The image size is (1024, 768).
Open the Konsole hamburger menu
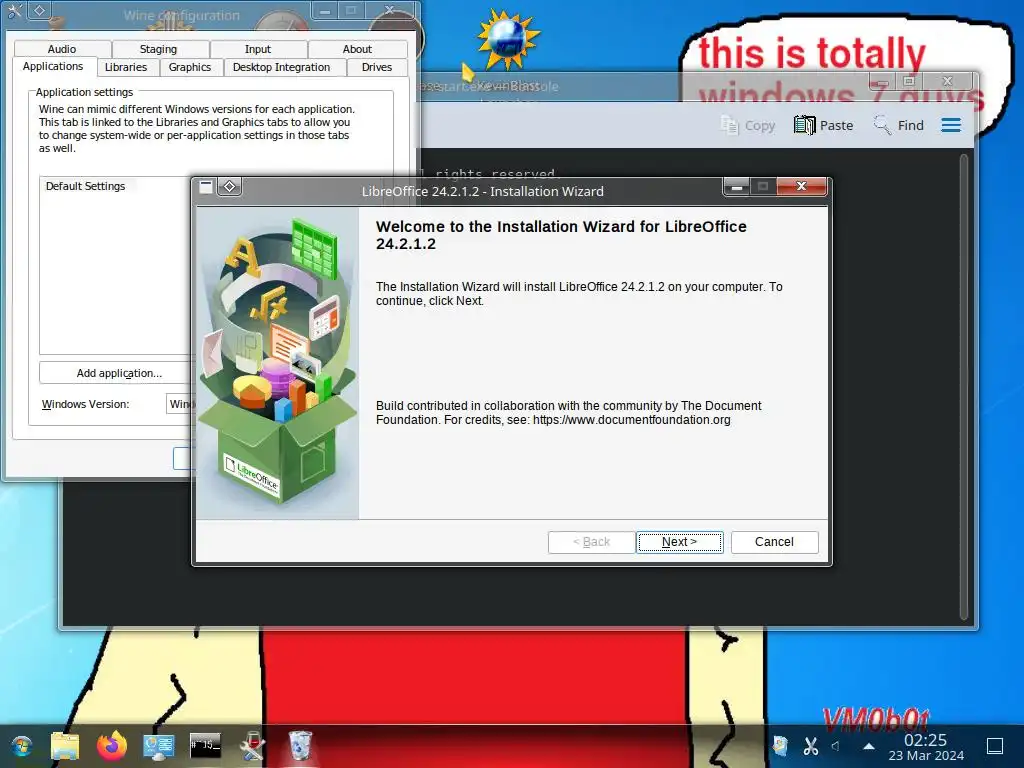coord(951,125)
